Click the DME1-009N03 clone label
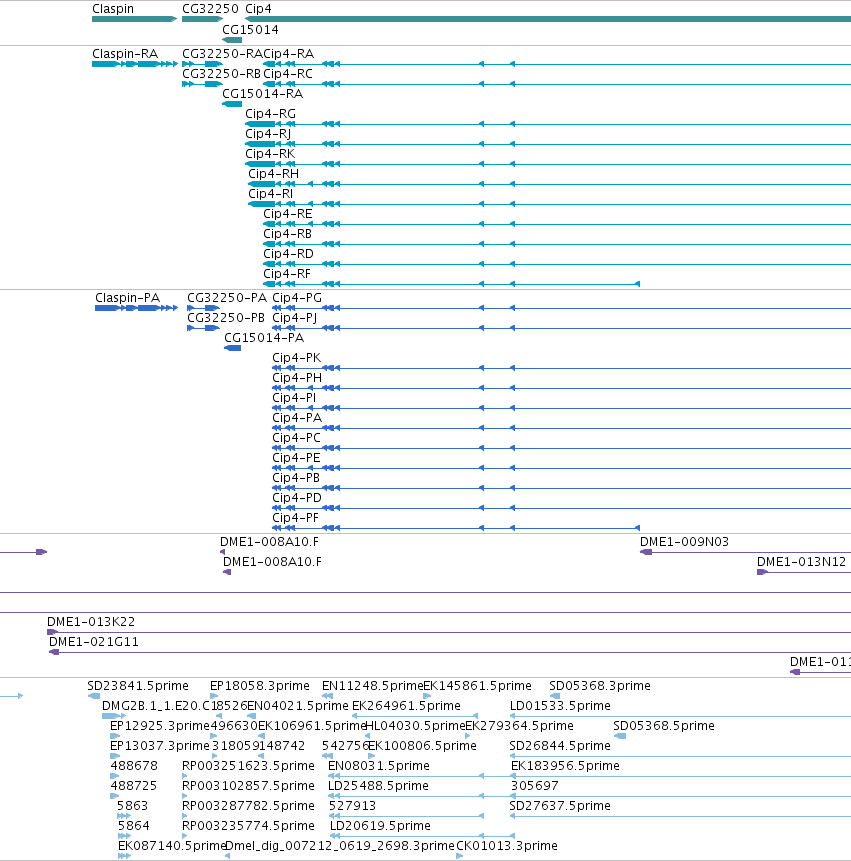 tap(685, 542)
